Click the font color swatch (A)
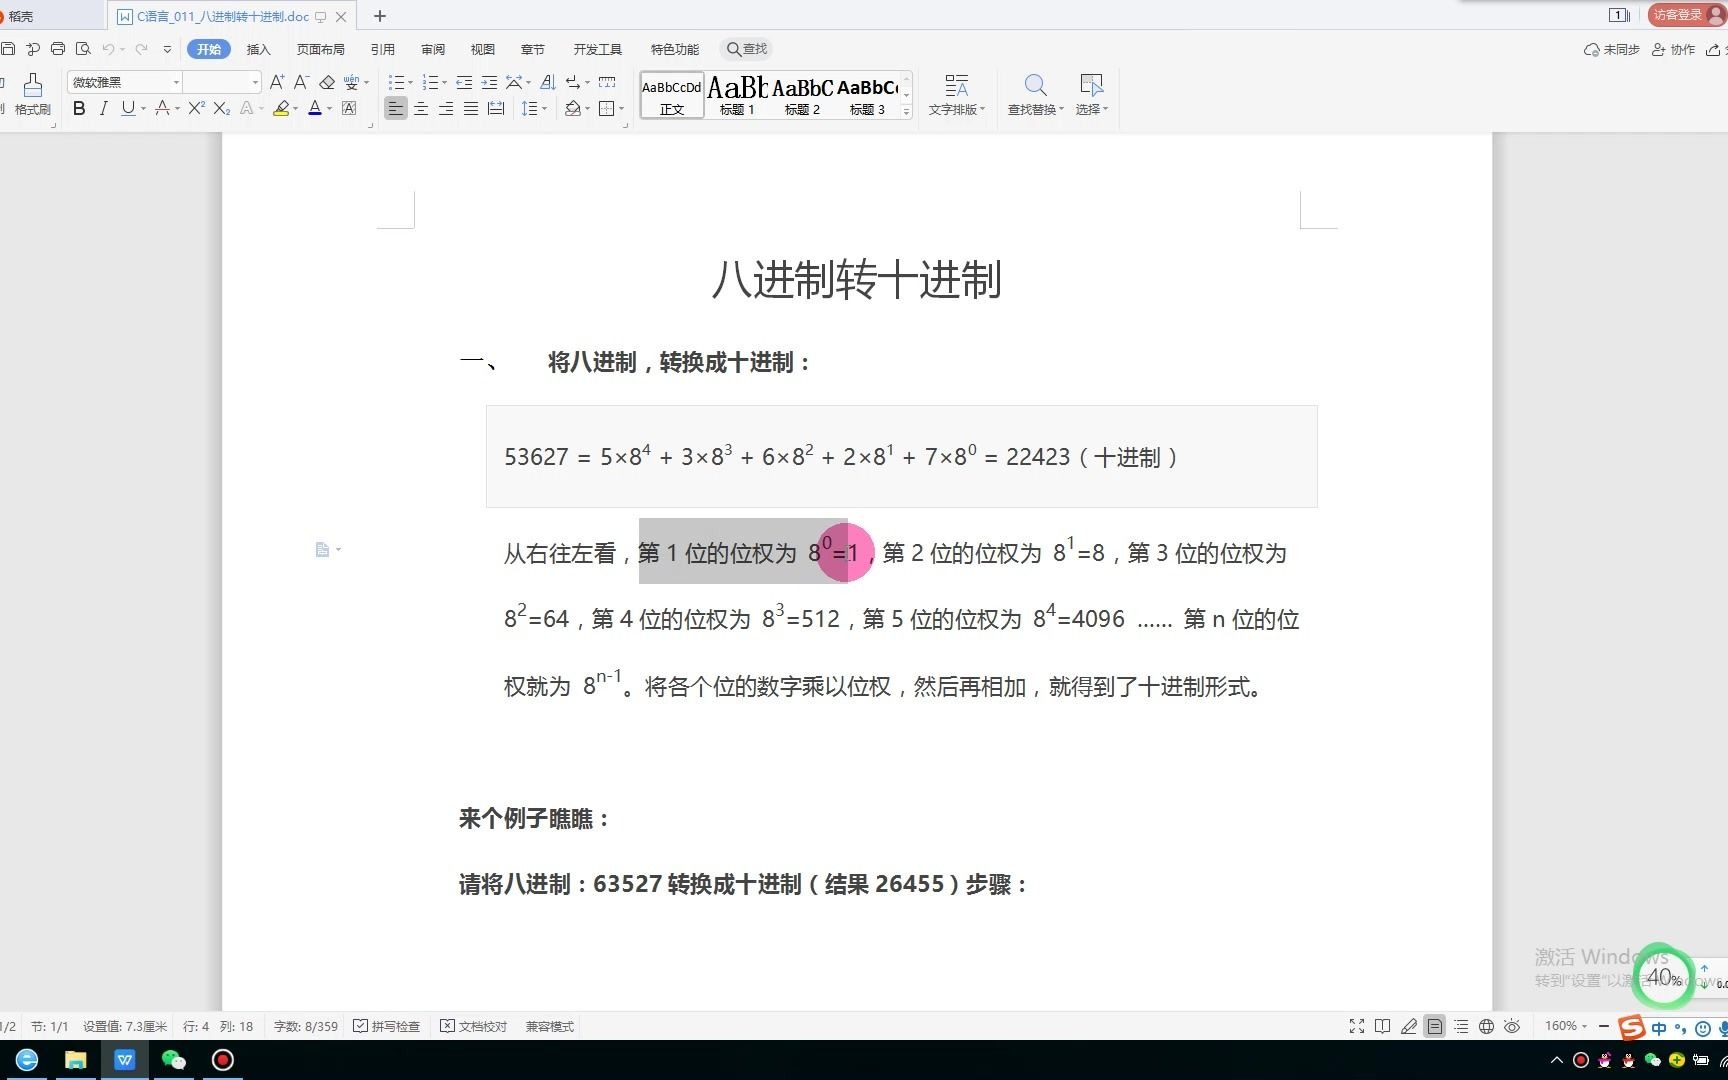This screenshot has width=1728, height=1080. (x=315, y=109)
